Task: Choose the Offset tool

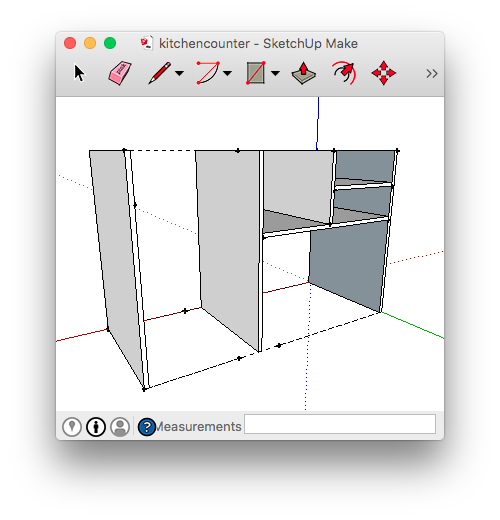Action: click(x=344, y=73)
